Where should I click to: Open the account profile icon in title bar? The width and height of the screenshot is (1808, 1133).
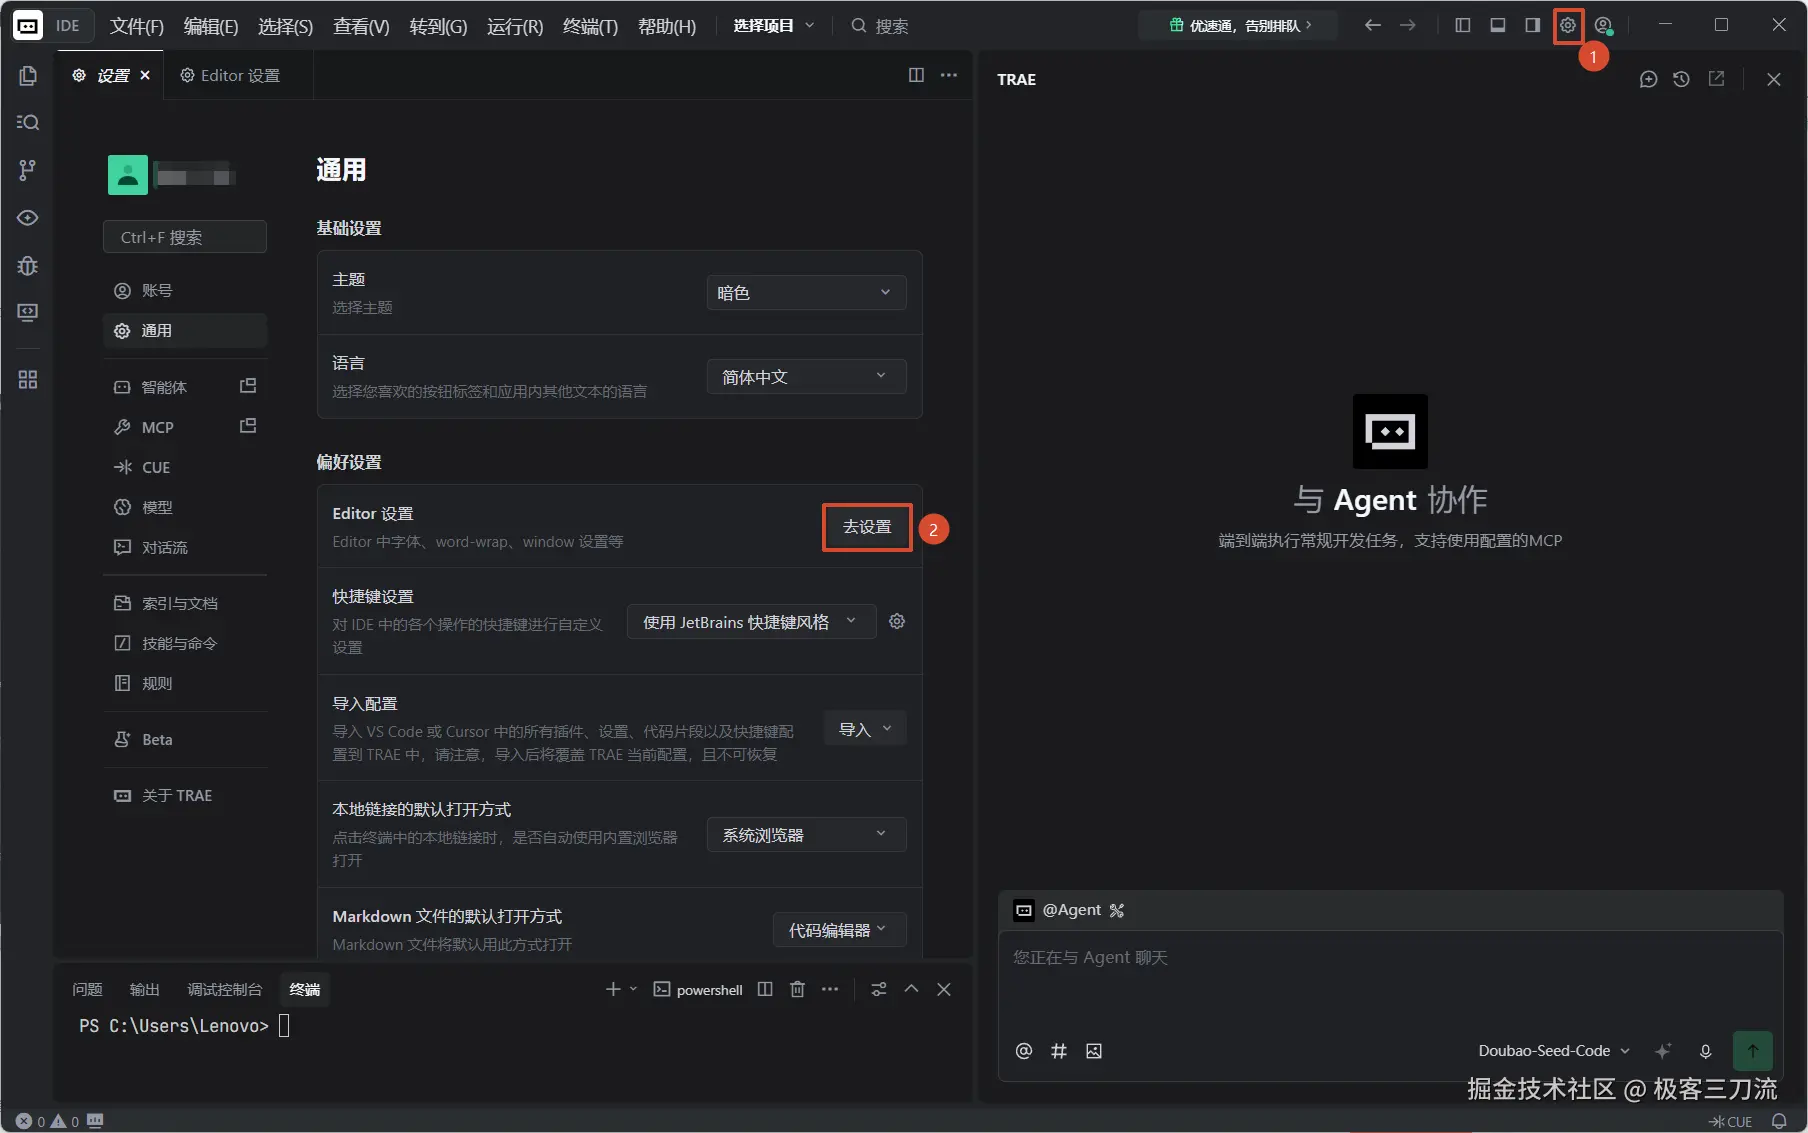click(x=1603, y=26)
